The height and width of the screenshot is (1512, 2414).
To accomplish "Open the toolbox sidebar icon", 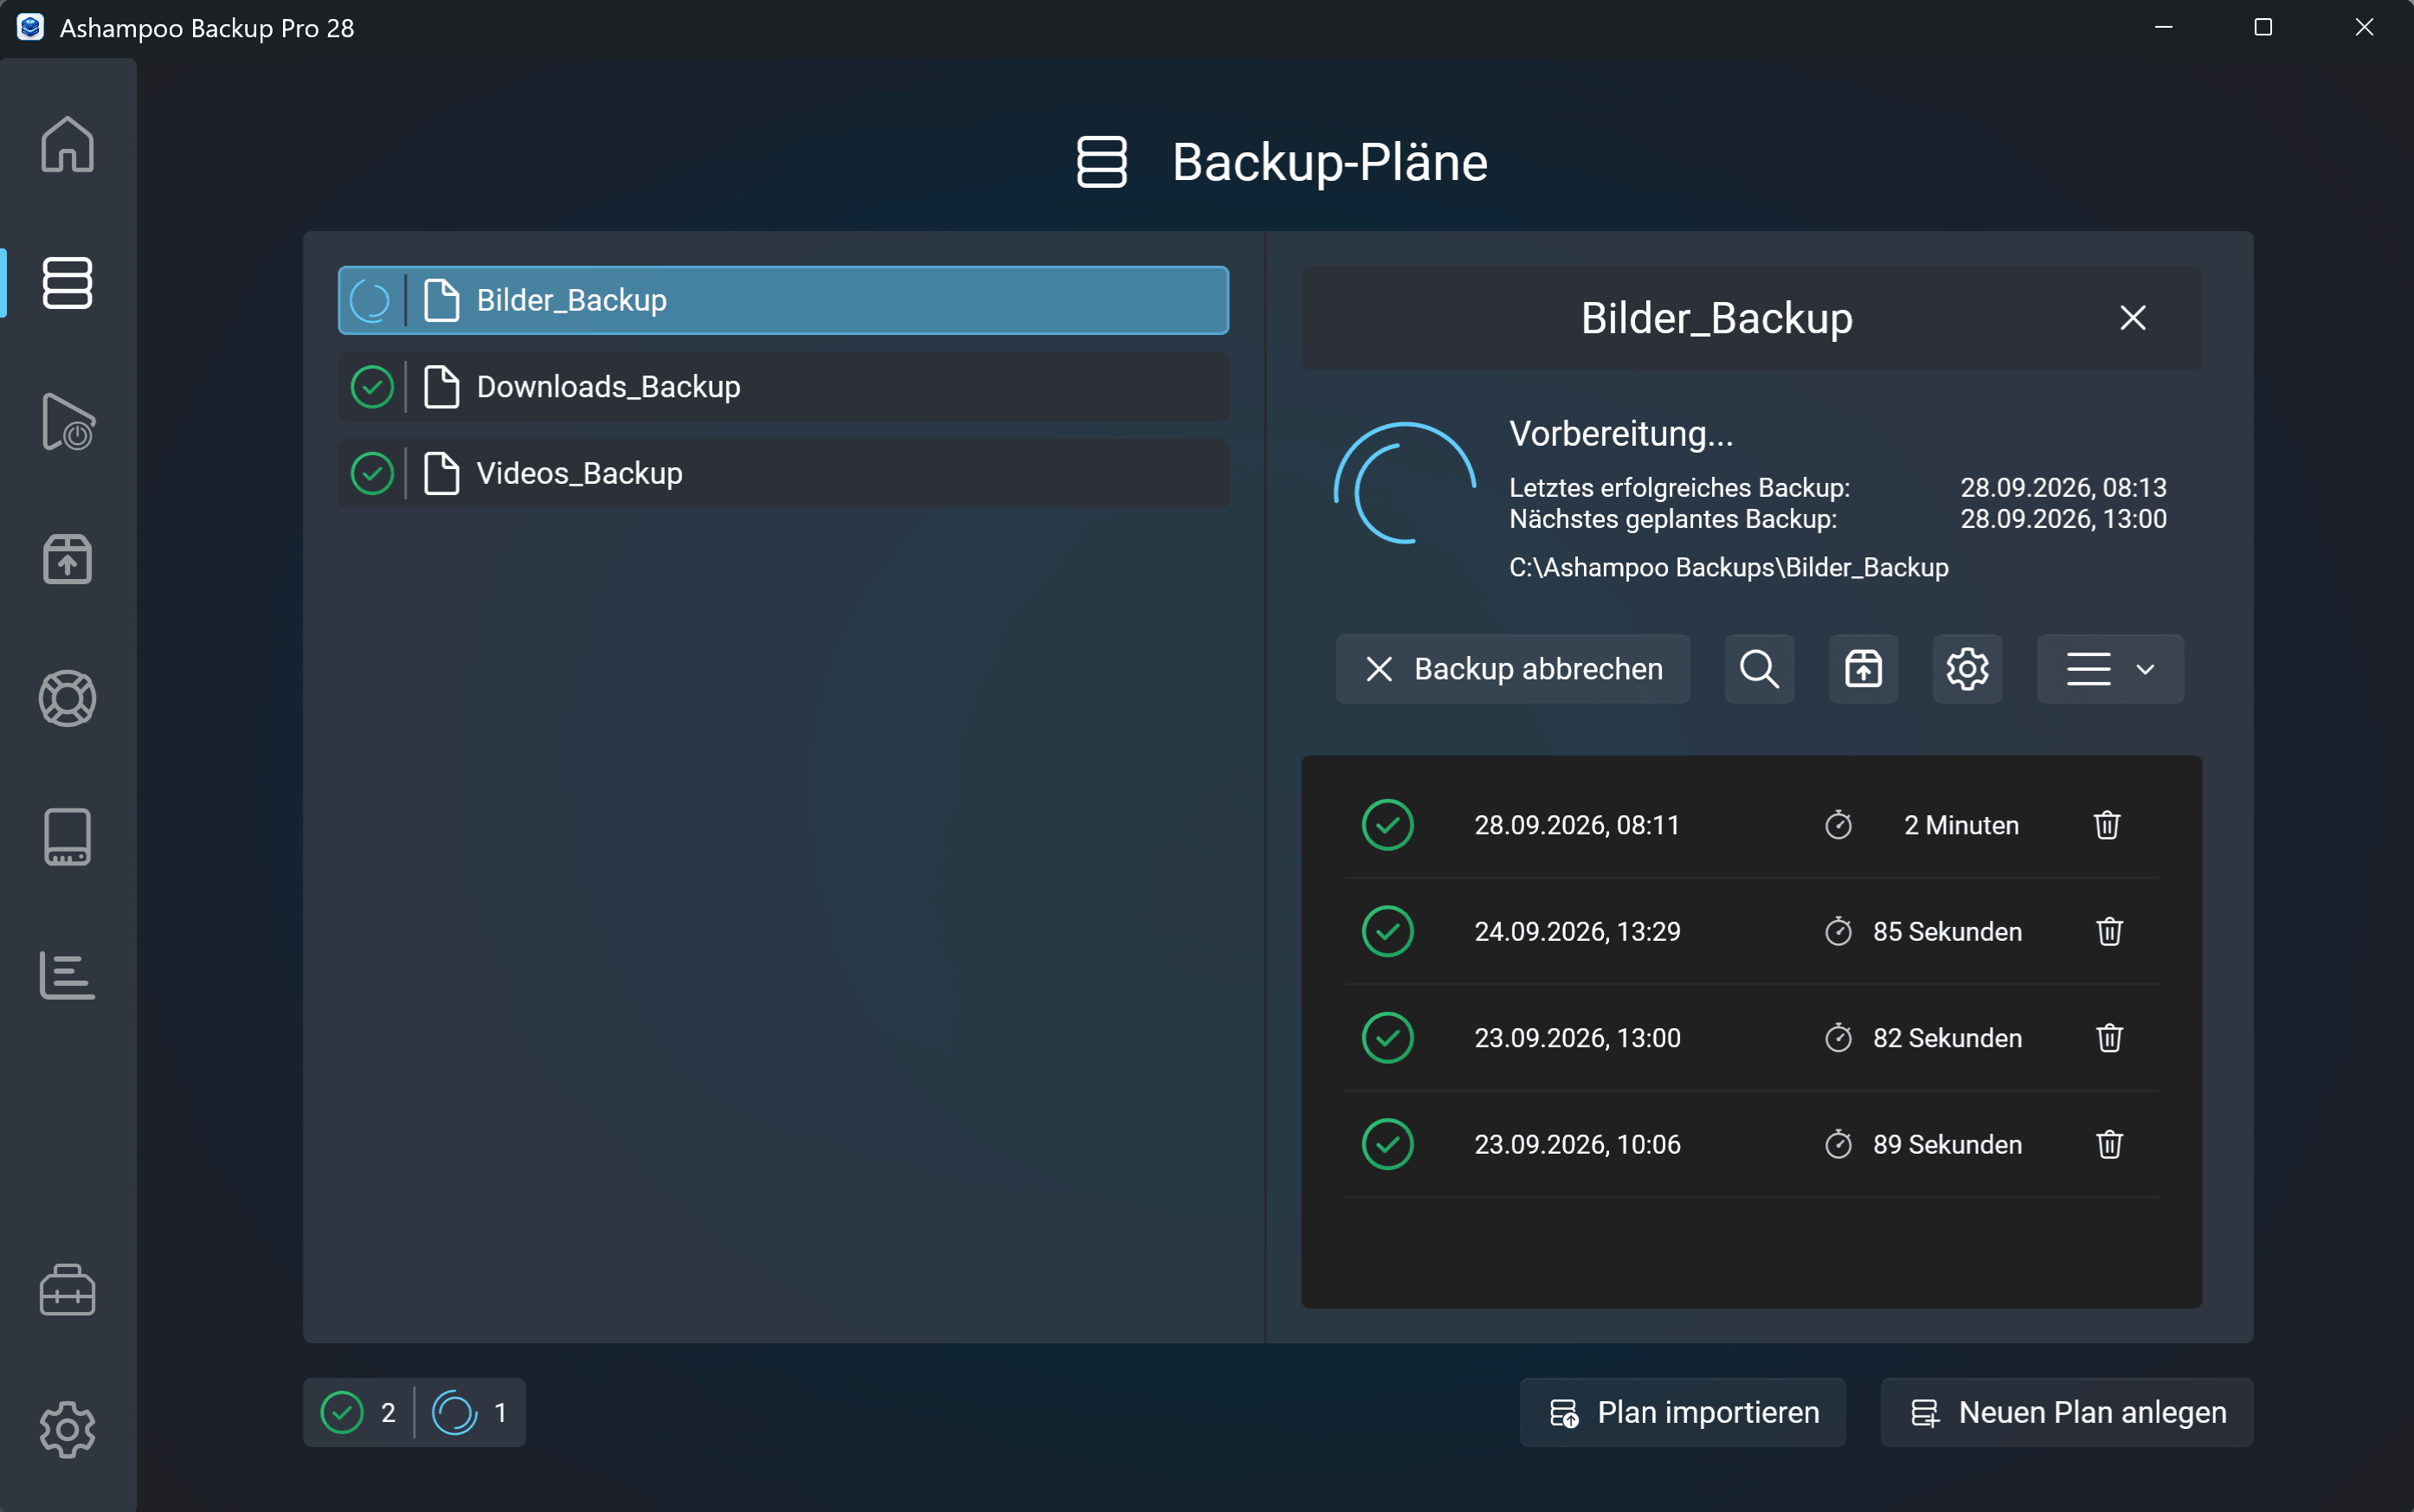I will coord(67,1290).
